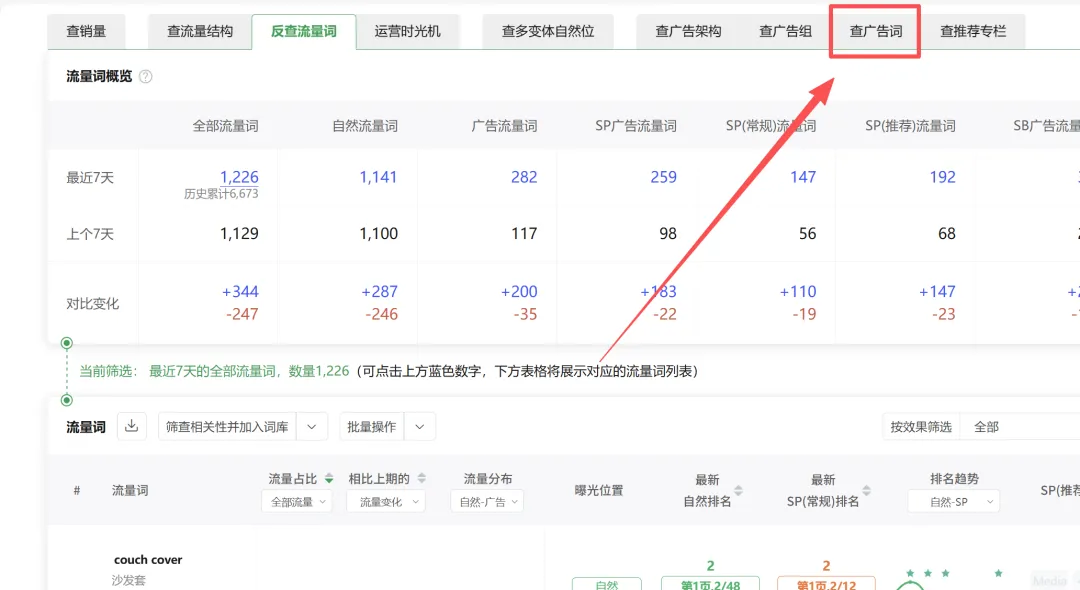Click the download icon beside 流量词
The image size is (1080, 590).
point(132,426)
